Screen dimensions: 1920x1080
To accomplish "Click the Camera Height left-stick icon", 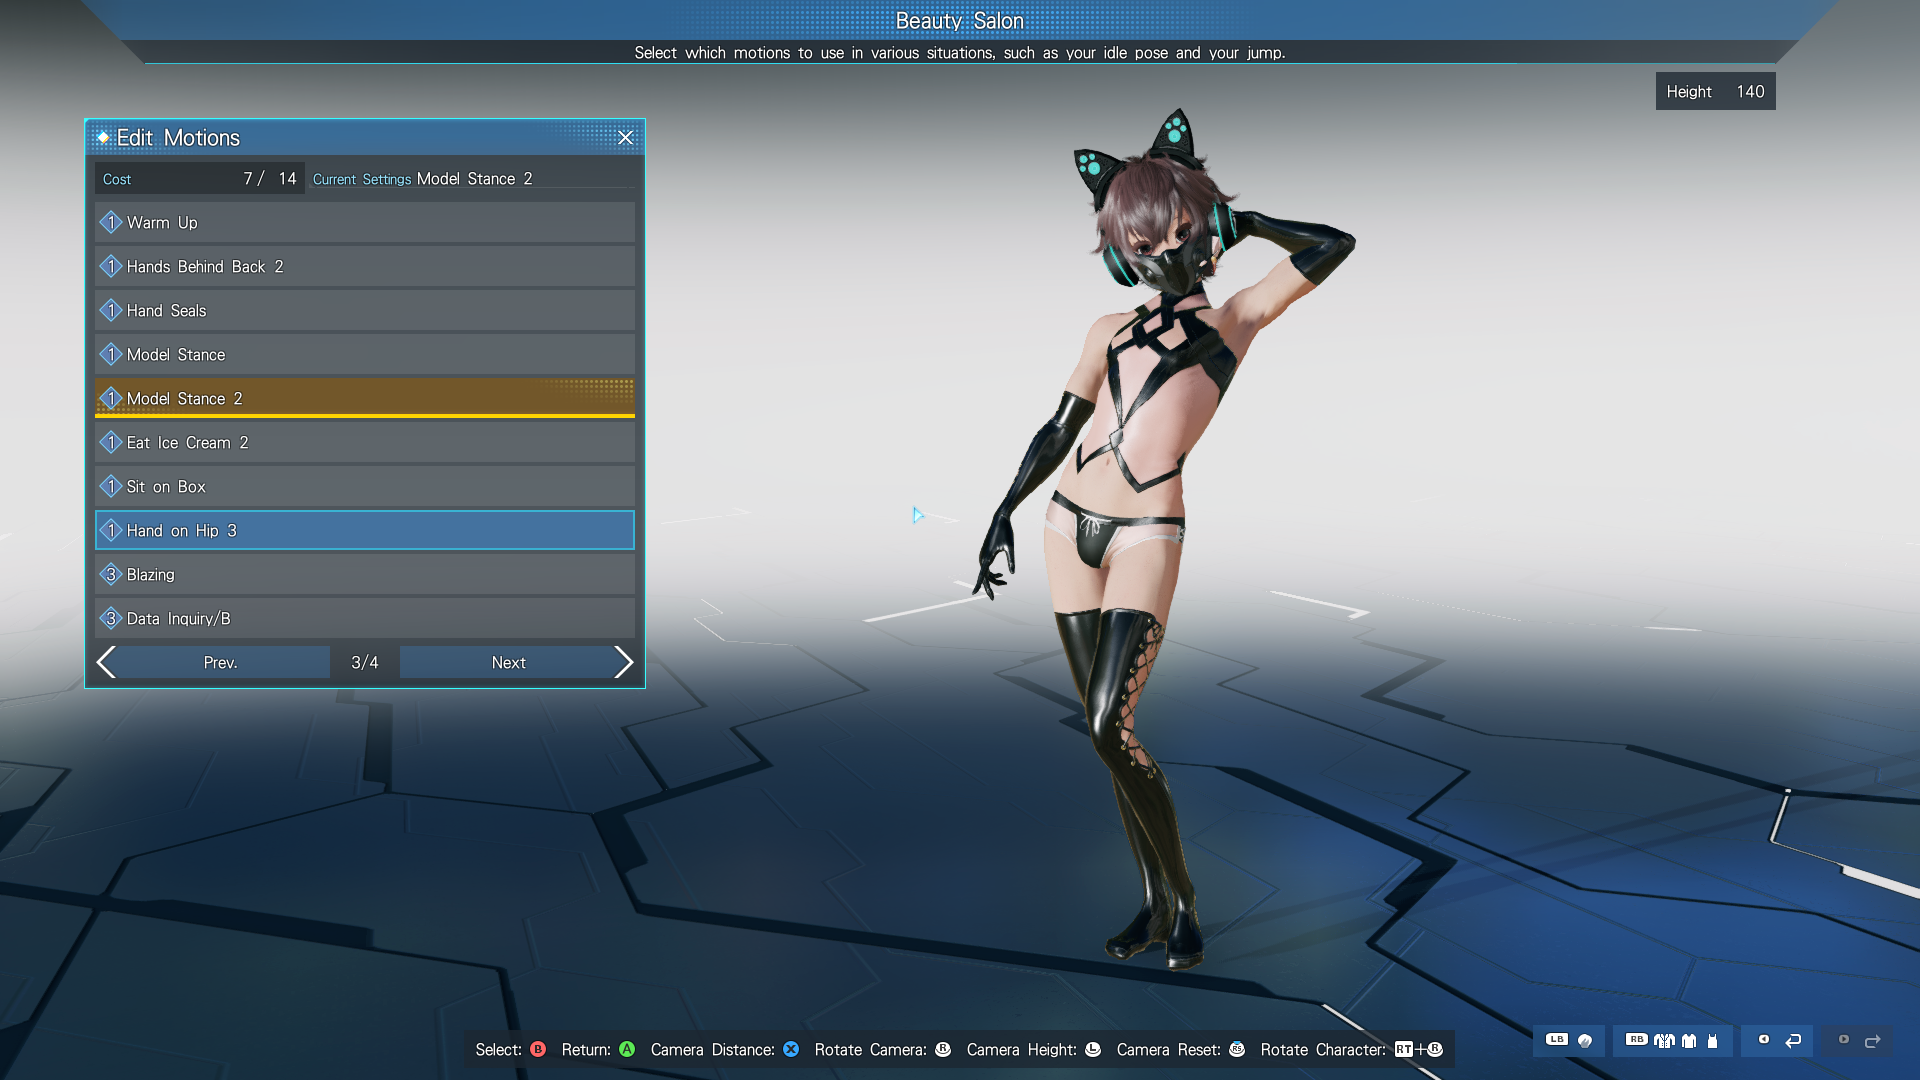I will pyautogui.click(x=1093, y=1049).
